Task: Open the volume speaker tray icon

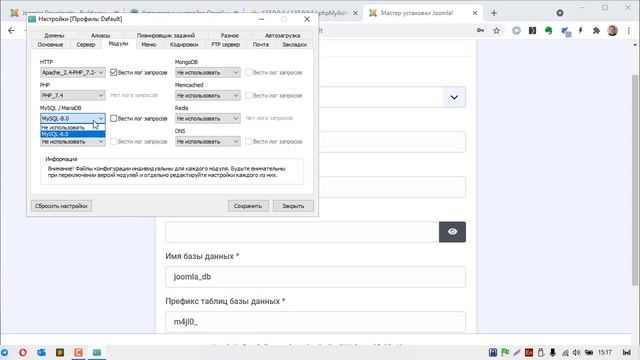Action: coord(576,352)
